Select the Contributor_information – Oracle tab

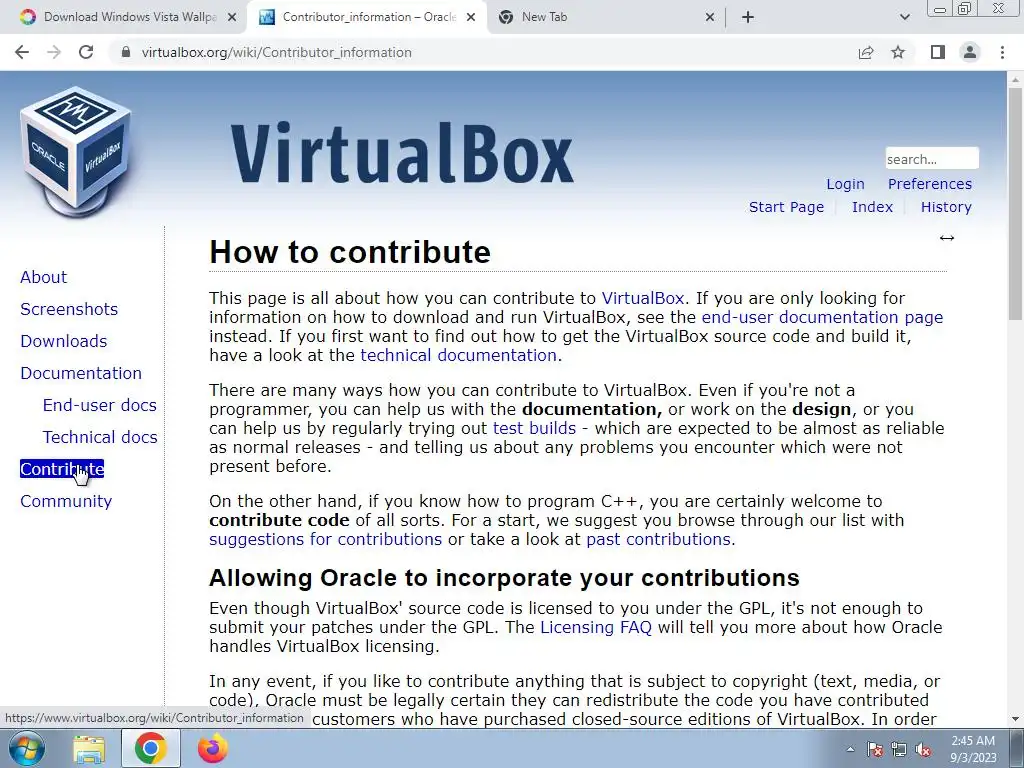coord(366,18)
